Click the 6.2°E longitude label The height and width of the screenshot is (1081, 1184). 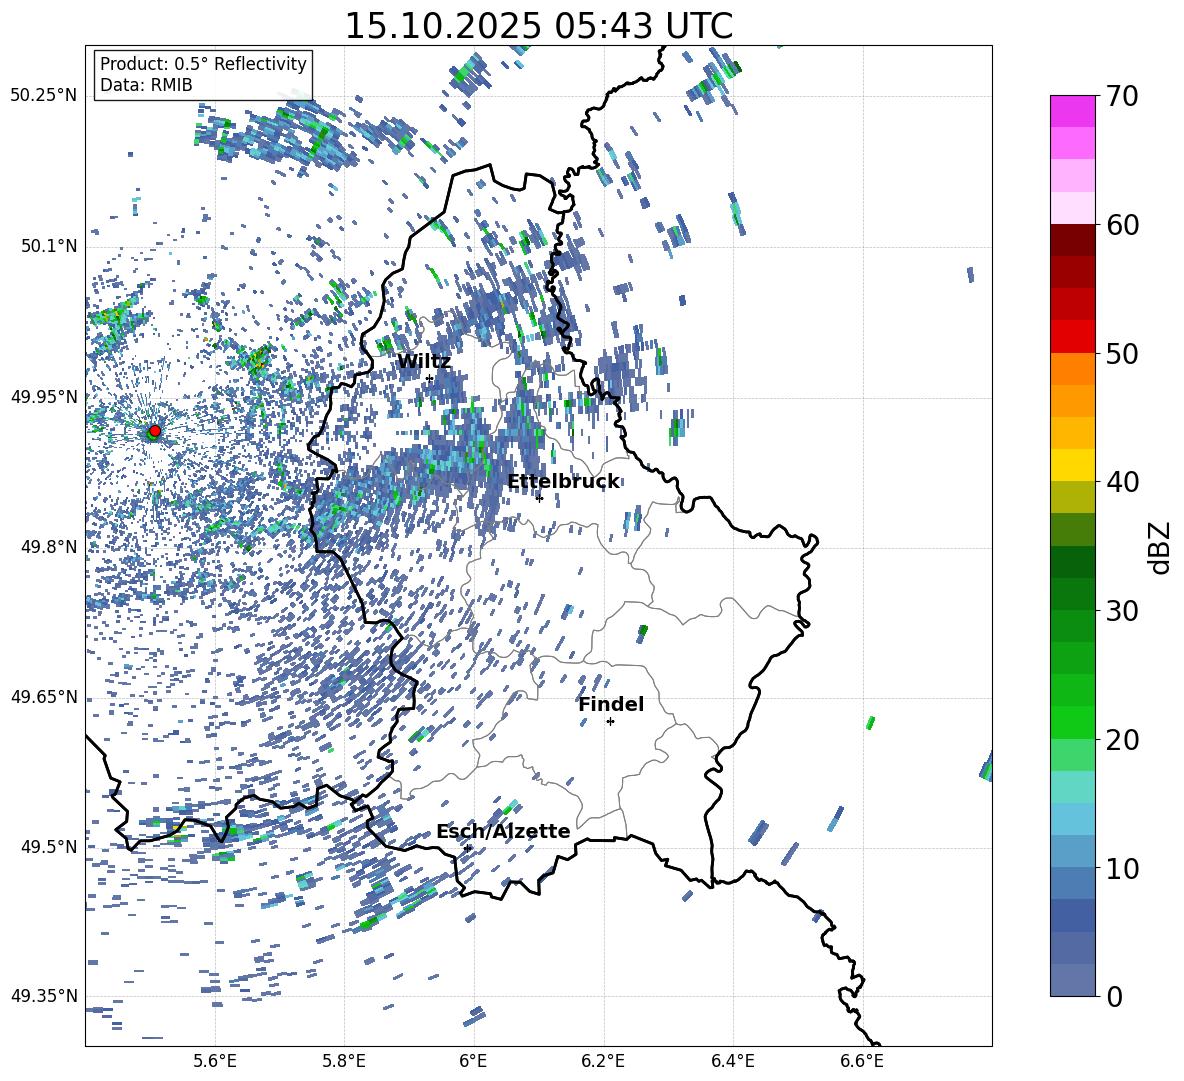(x=603, y=1061)
